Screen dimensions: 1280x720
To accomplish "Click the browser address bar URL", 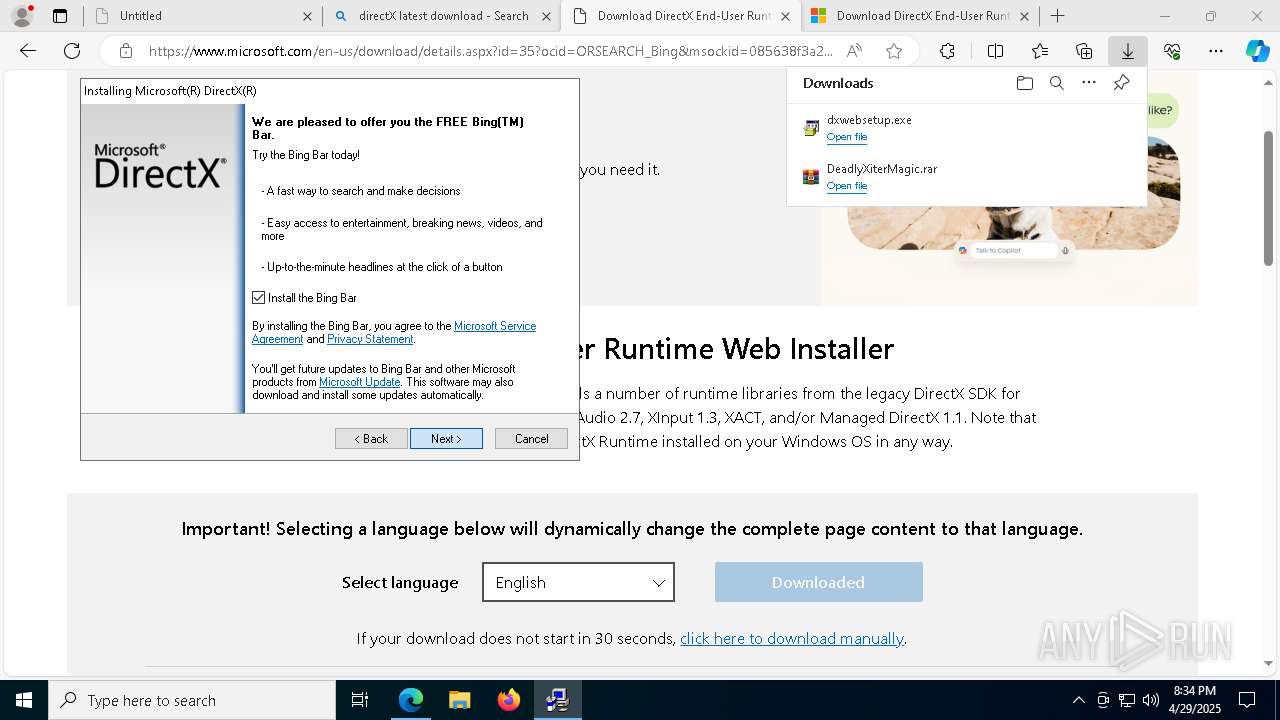I will [490, 51].
